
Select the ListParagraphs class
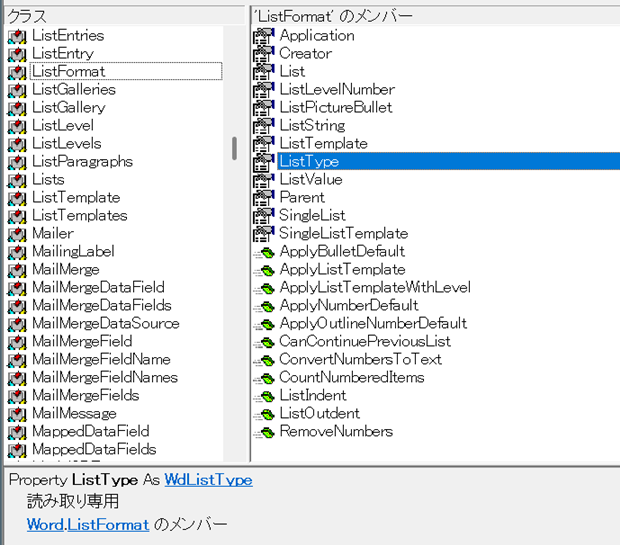(x=82, y=162)
